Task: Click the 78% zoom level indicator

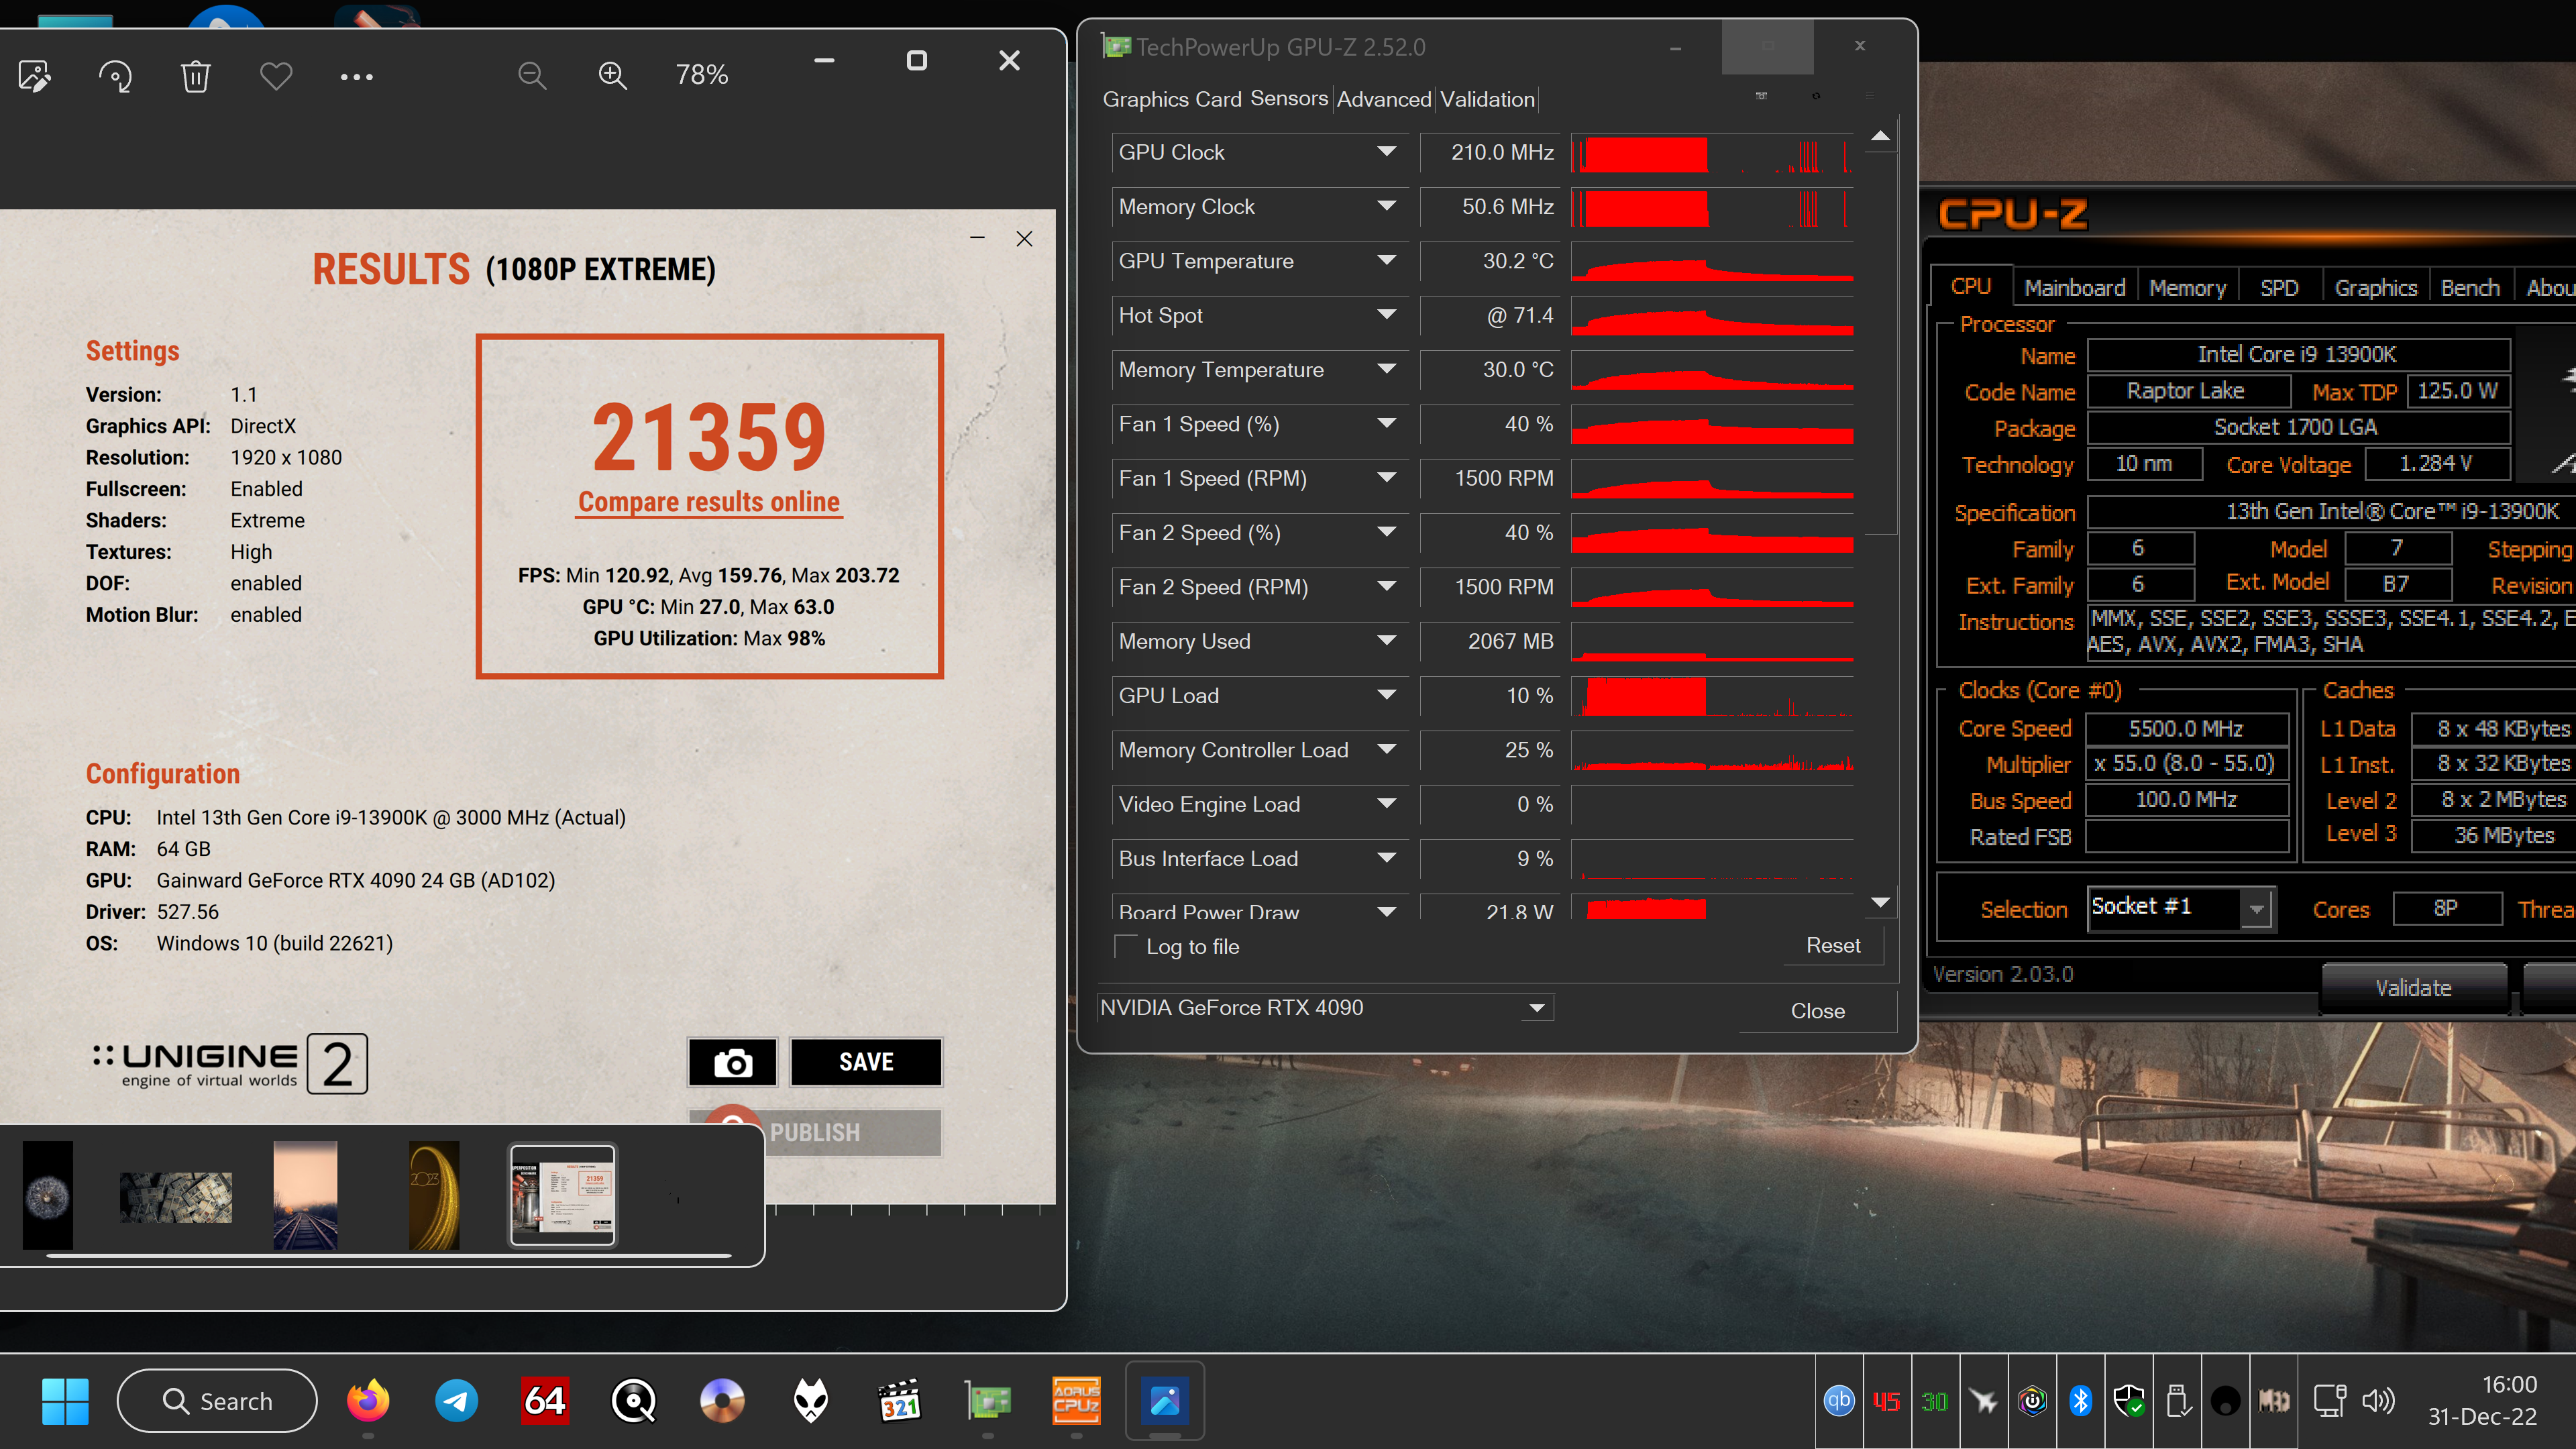Action: (702, 76)
